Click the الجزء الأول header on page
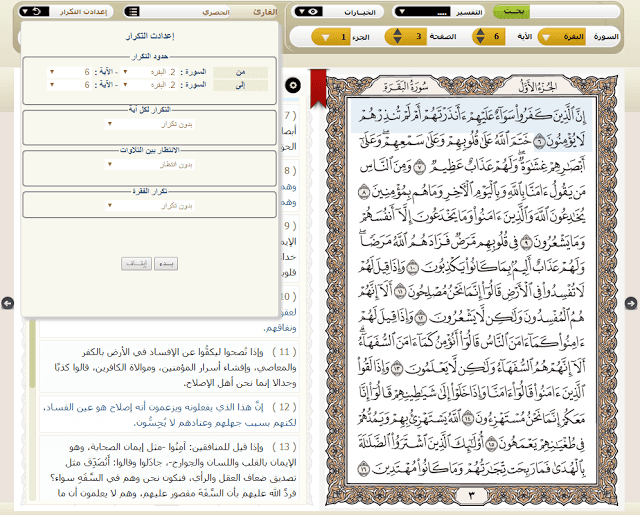 (x=537, y=87)
